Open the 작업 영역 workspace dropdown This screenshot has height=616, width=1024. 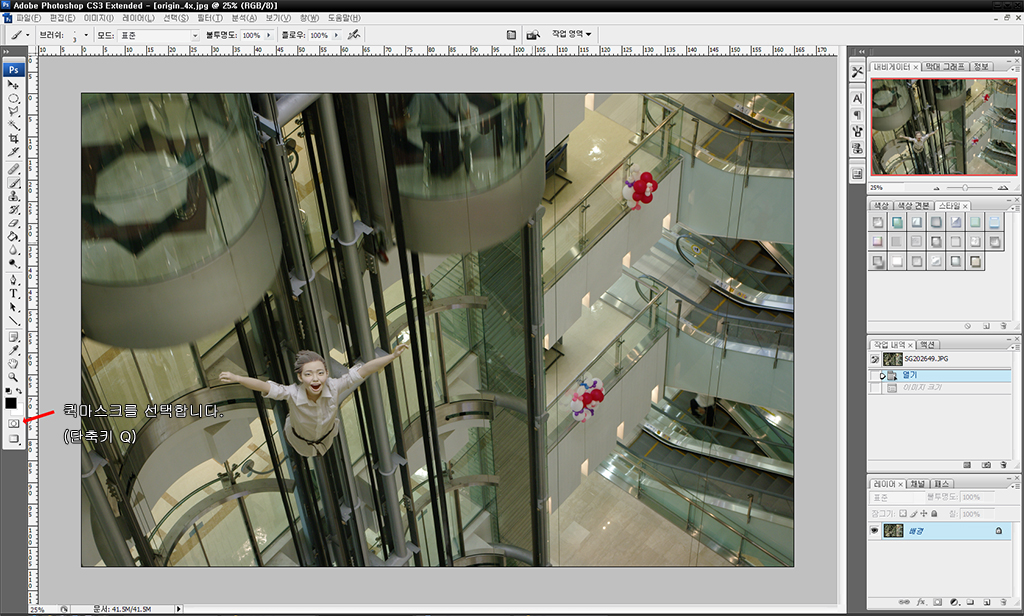pyautogui.click(x=571, y=34)
